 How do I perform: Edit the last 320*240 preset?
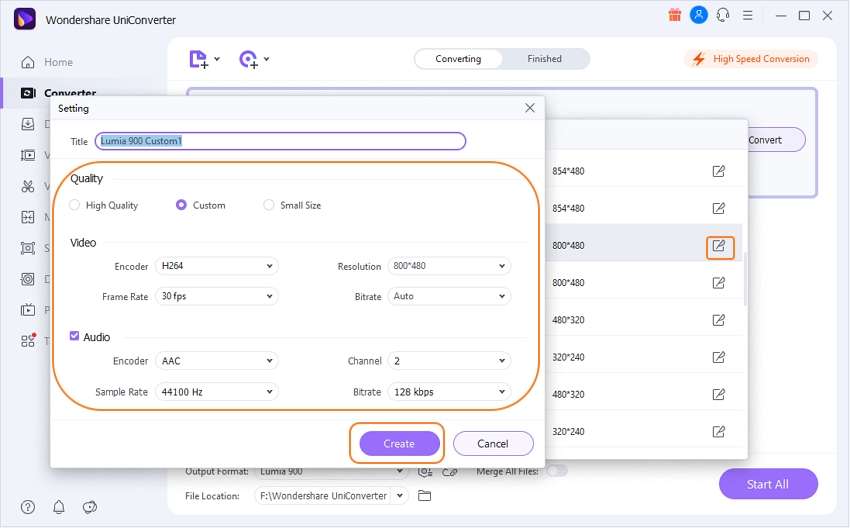[x=718, y=432]
